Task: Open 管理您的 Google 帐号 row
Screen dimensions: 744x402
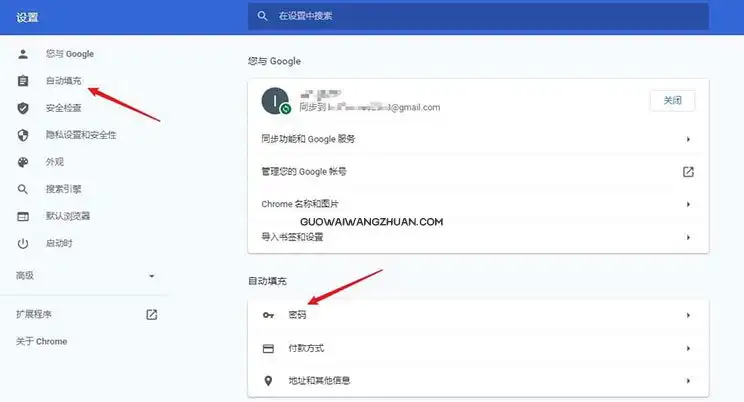Action: [478, 172]
